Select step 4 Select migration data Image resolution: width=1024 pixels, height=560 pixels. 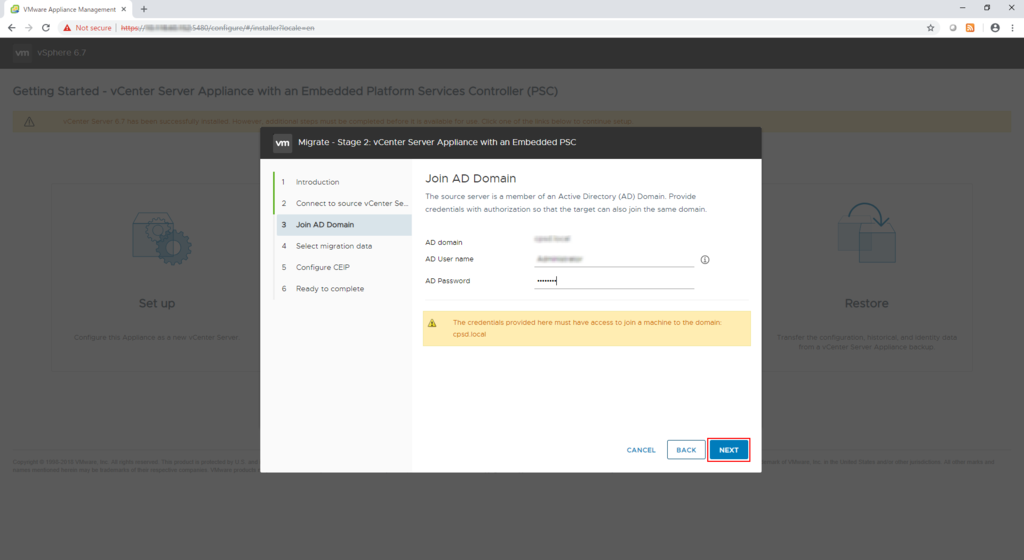click(344, 246)
